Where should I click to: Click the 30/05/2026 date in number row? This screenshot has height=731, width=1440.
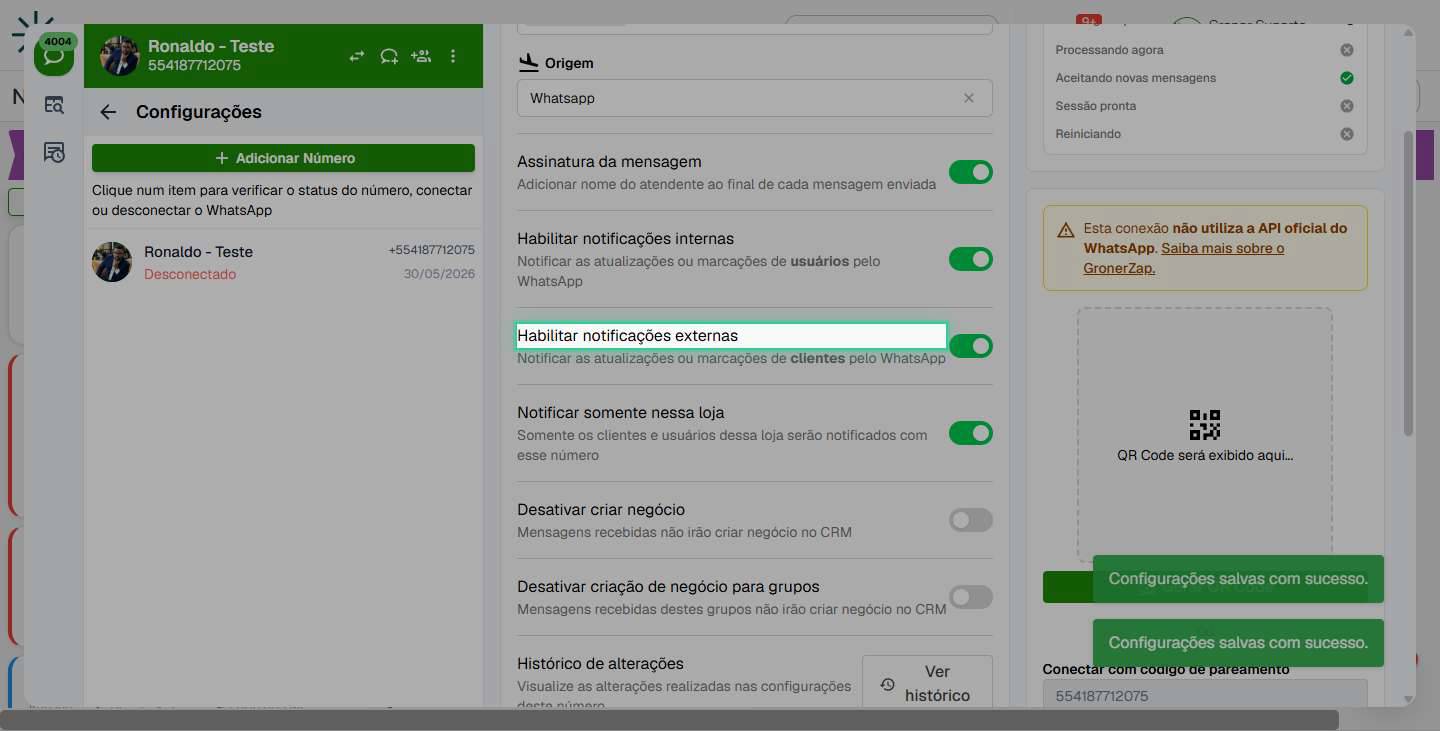pos(439,274)
